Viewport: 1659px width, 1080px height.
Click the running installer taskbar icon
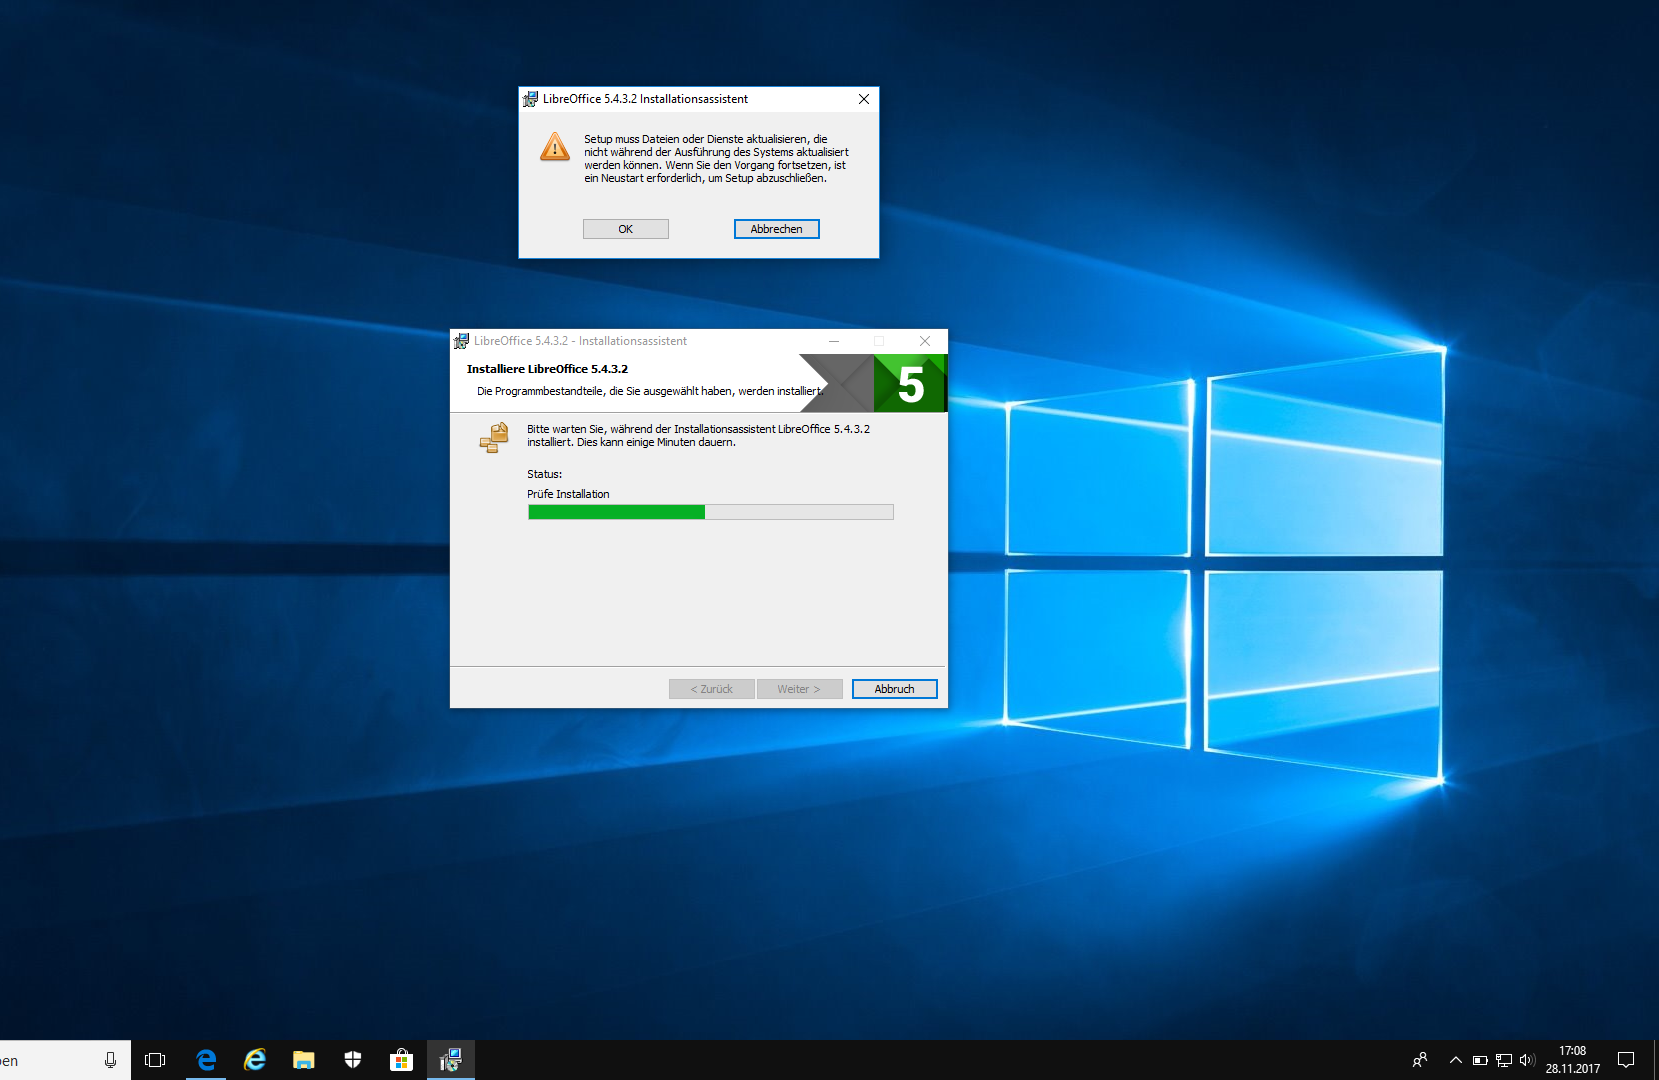point(450,1060)
